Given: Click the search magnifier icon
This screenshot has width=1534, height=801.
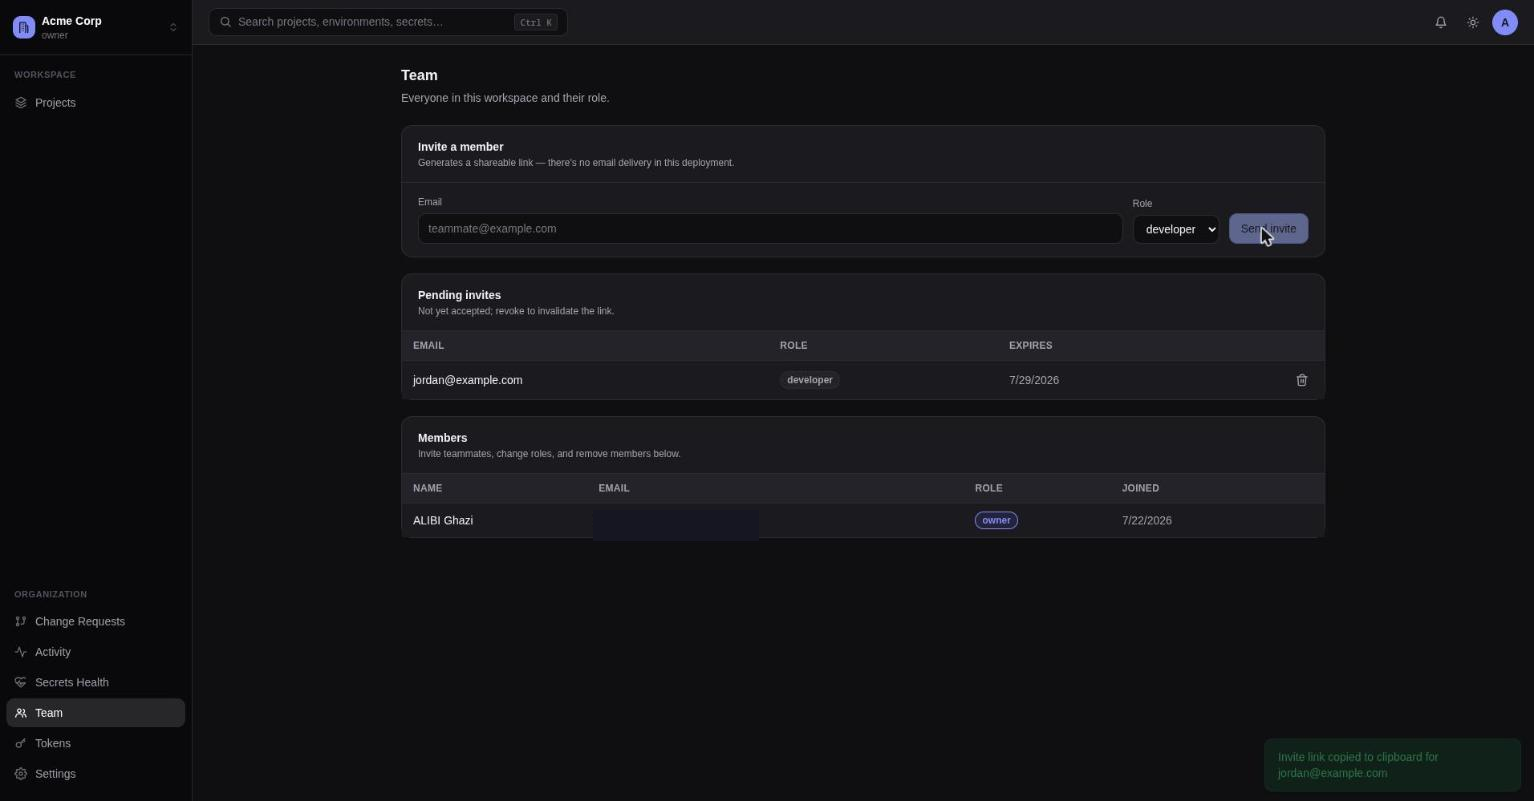Looking at the screenshot, I should (x=226, y=22).
